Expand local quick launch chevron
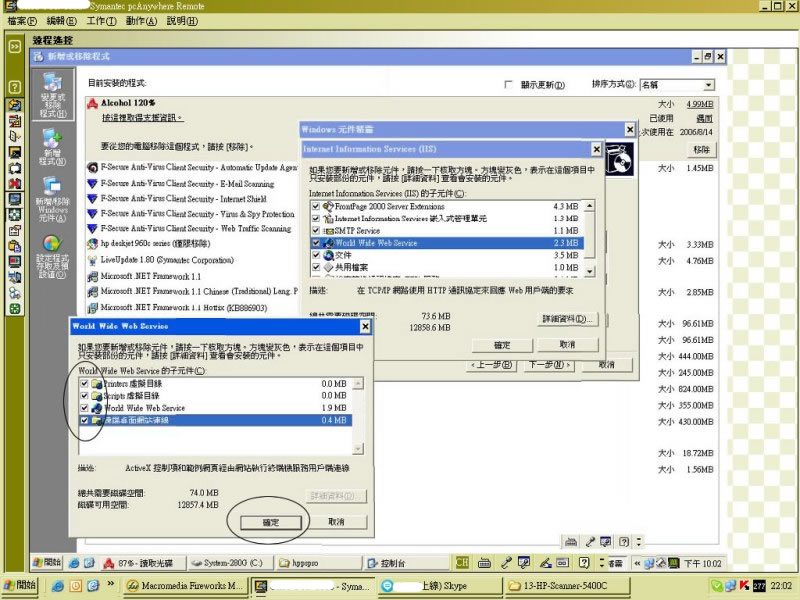 point(110,584)
